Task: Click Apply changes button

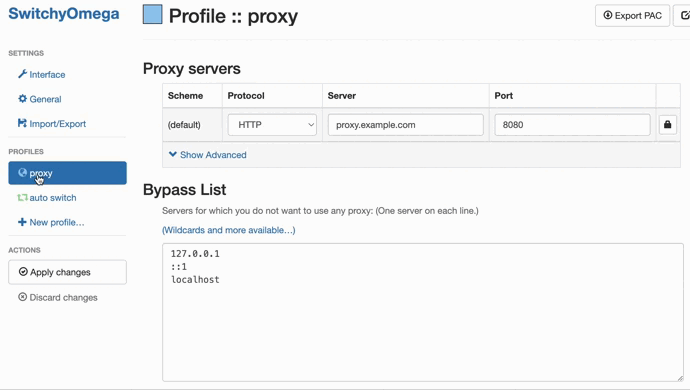Action: [x=67, y=272]
